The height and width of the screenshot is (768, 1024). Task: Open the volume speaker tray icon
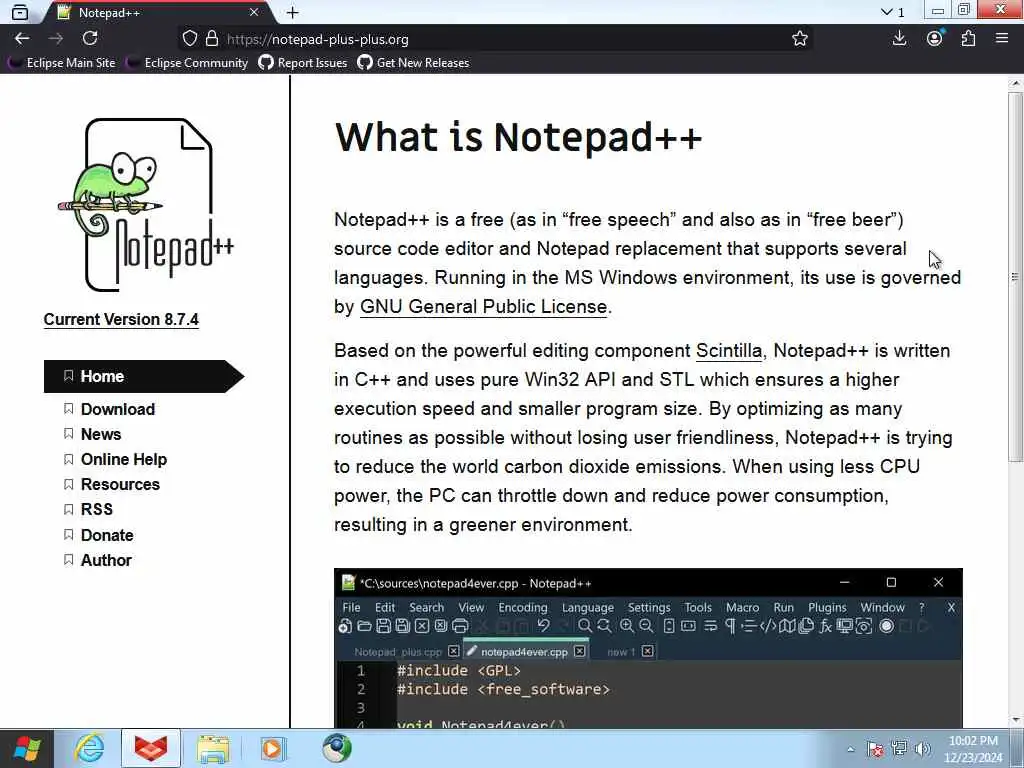coord(922,749)
